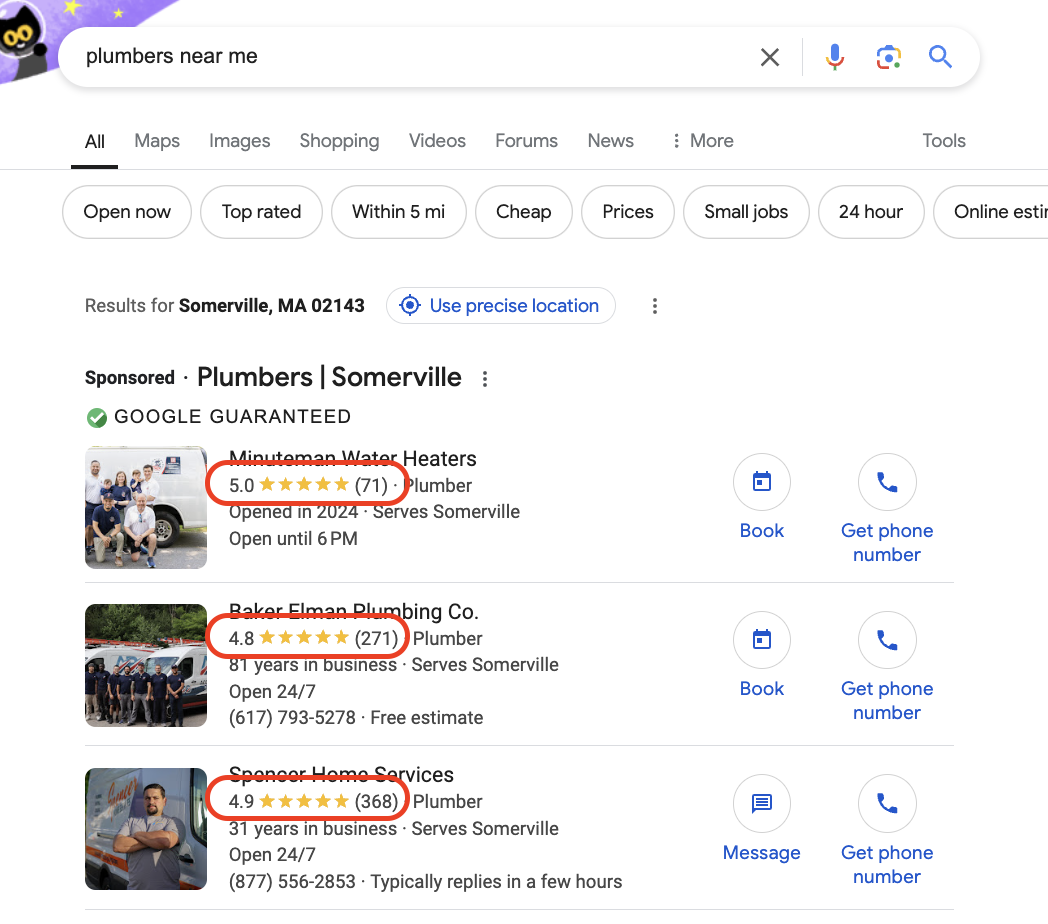Click Baker Elman phone number (617) 793-5278
The image size is (1048, 924).
pos(292,717)
